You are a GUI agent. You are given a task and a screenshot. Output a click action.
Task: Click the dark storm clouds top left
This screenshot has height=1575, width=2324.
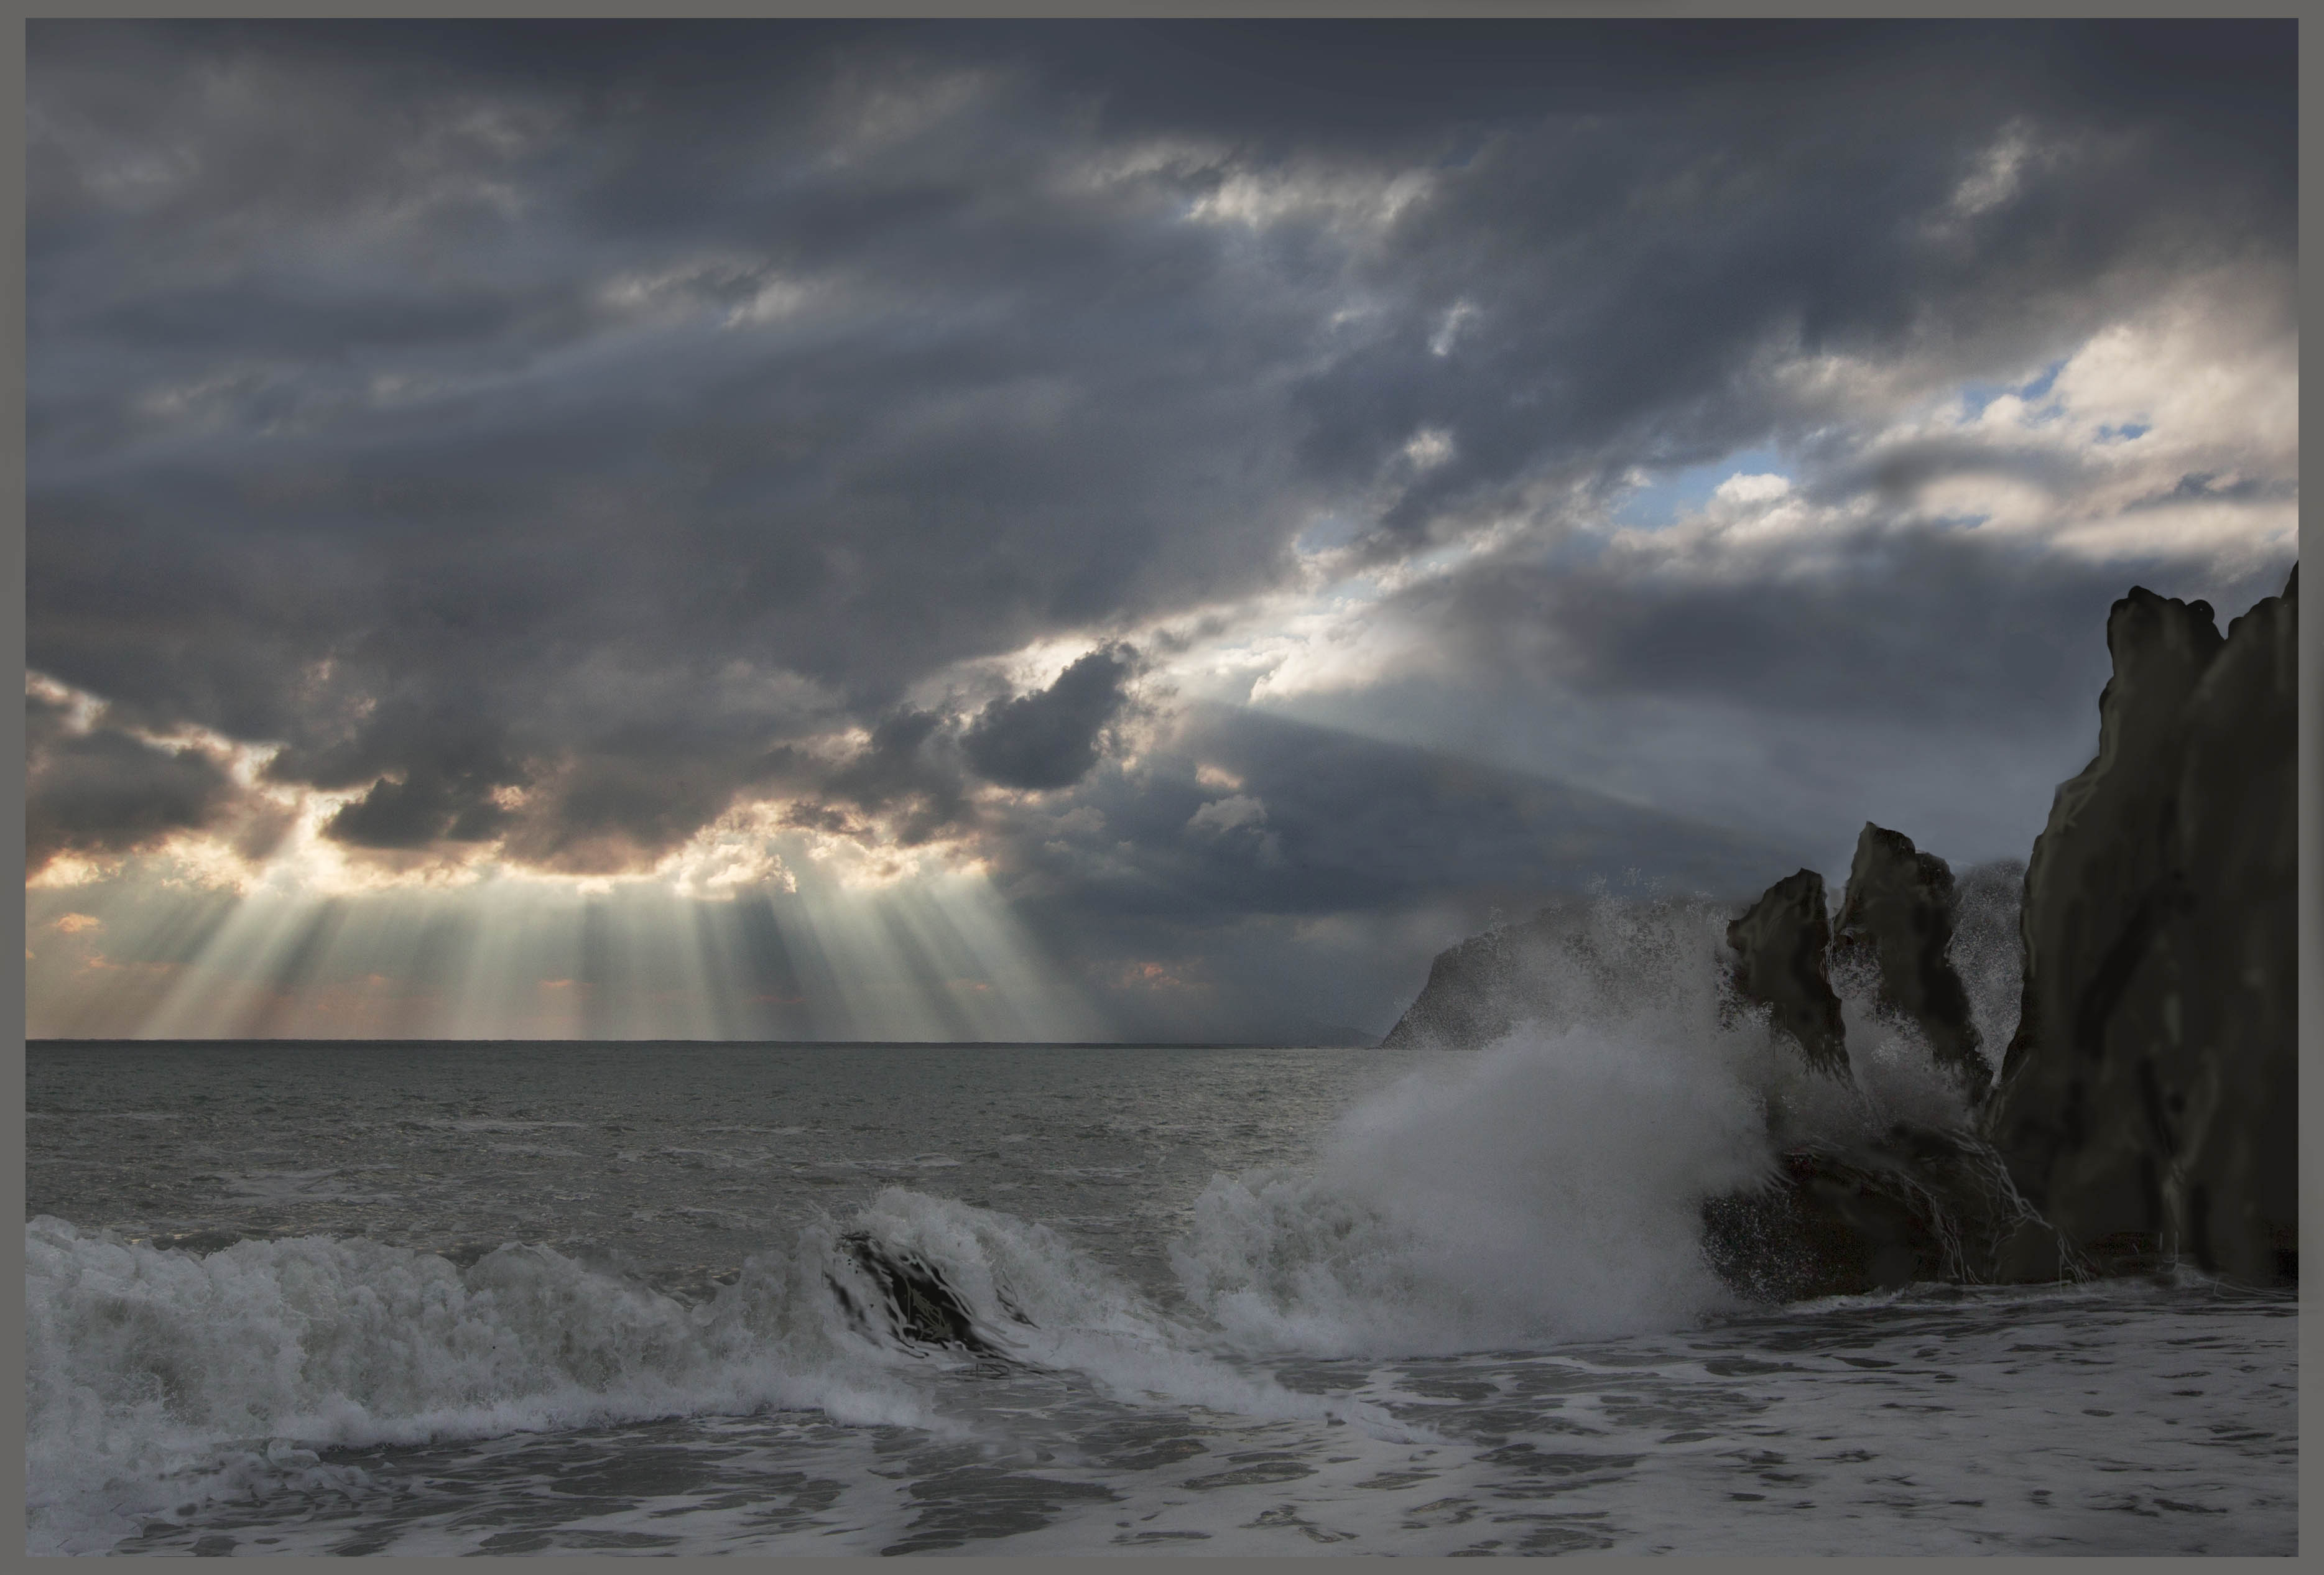[x=300, y=250]
